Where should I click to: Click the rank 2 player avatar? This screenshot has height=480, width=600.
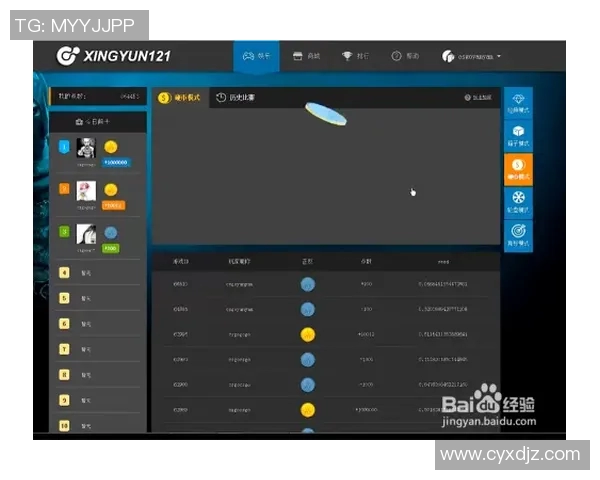pyautogui.click(x=86, y=191)
